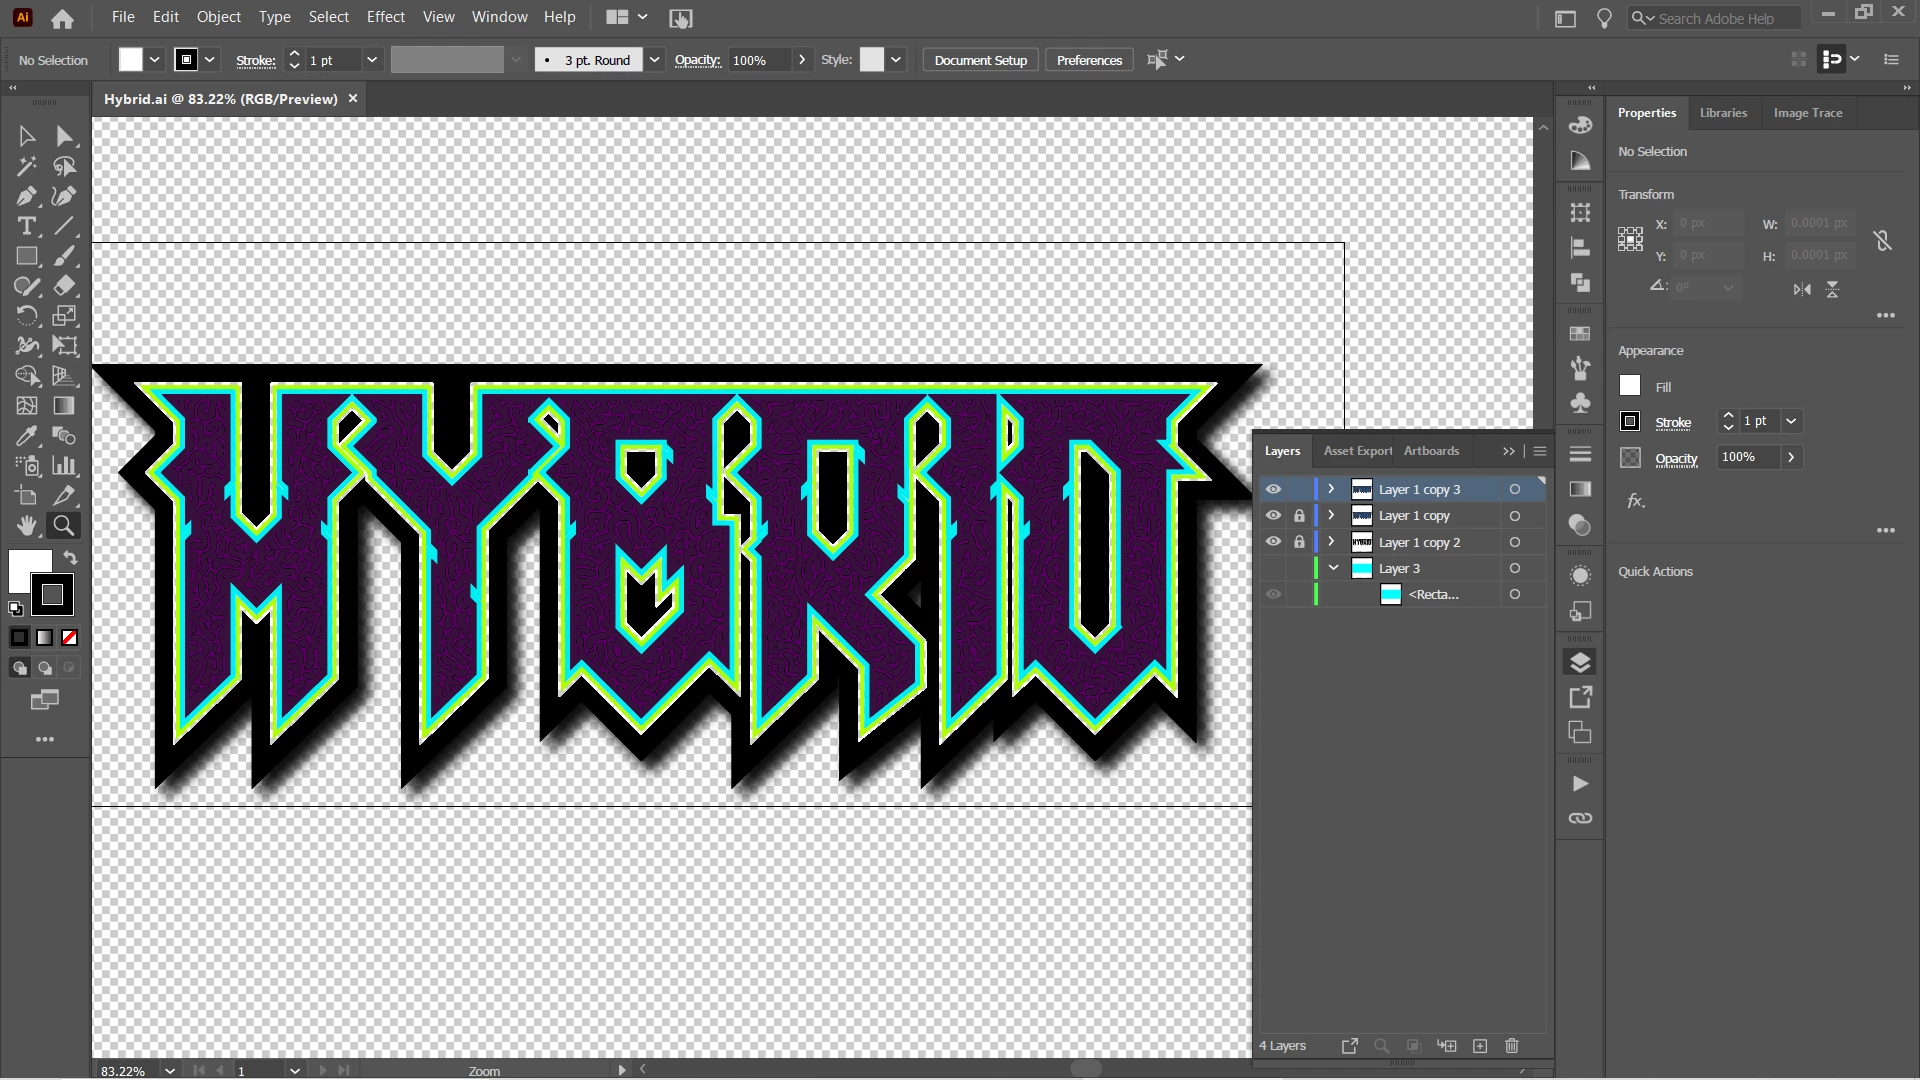Click the Preferences button

(x=1089, y=60)
